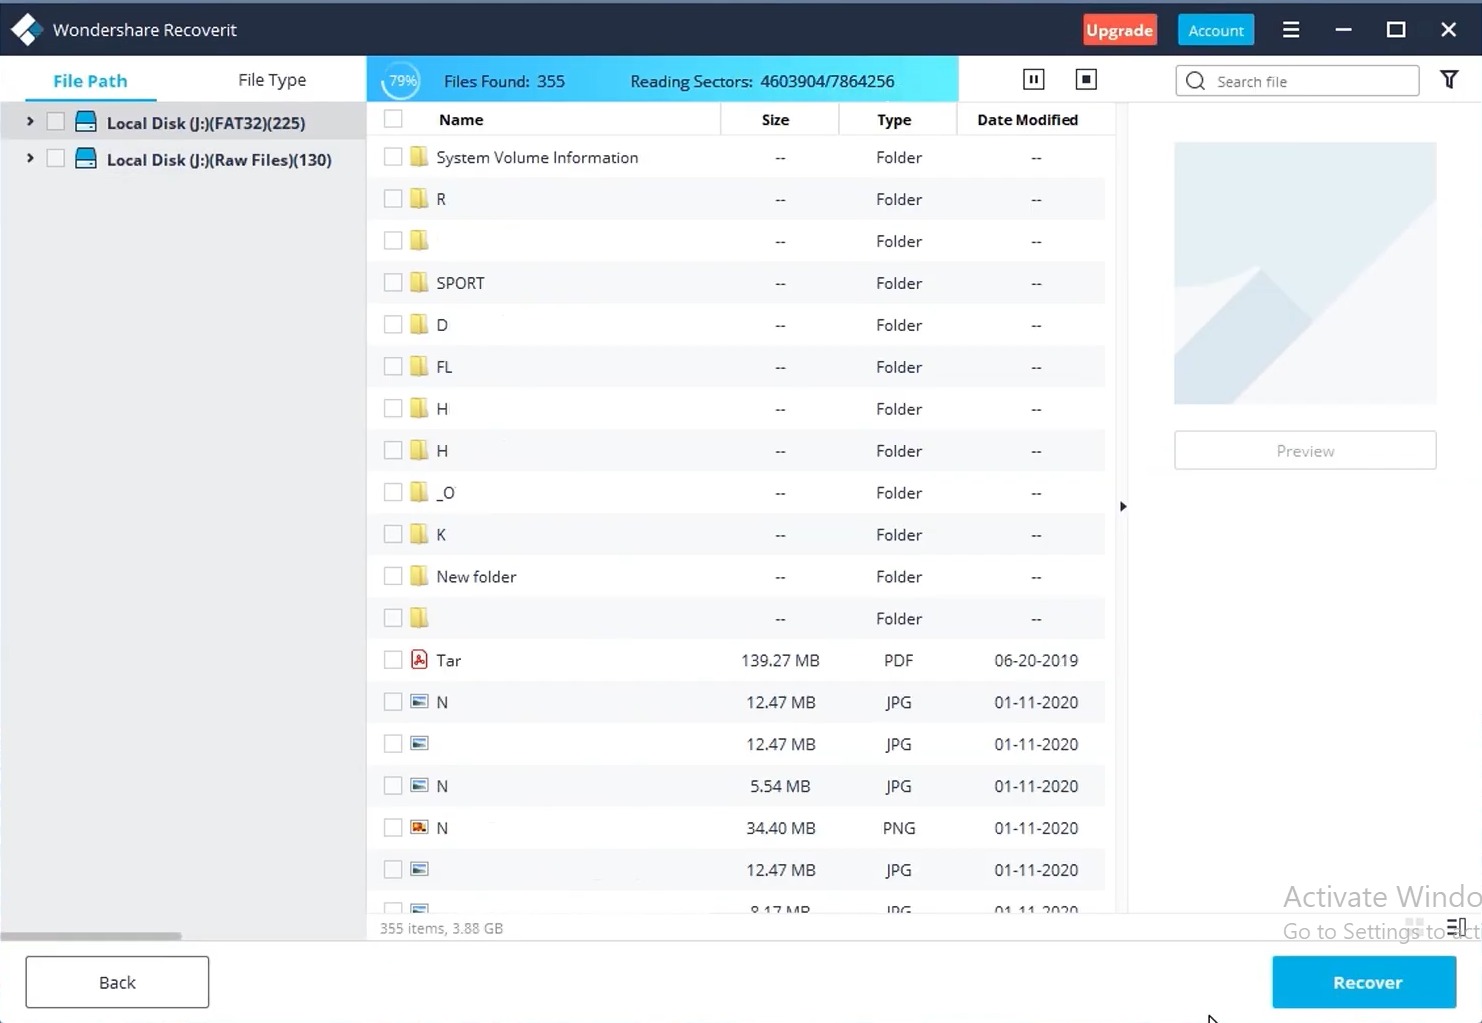Viewport: 1482px width, 1023px height.
Task: Expand the Local Disk (J:)(Raw Files) tree node
Action: (30, 159)
